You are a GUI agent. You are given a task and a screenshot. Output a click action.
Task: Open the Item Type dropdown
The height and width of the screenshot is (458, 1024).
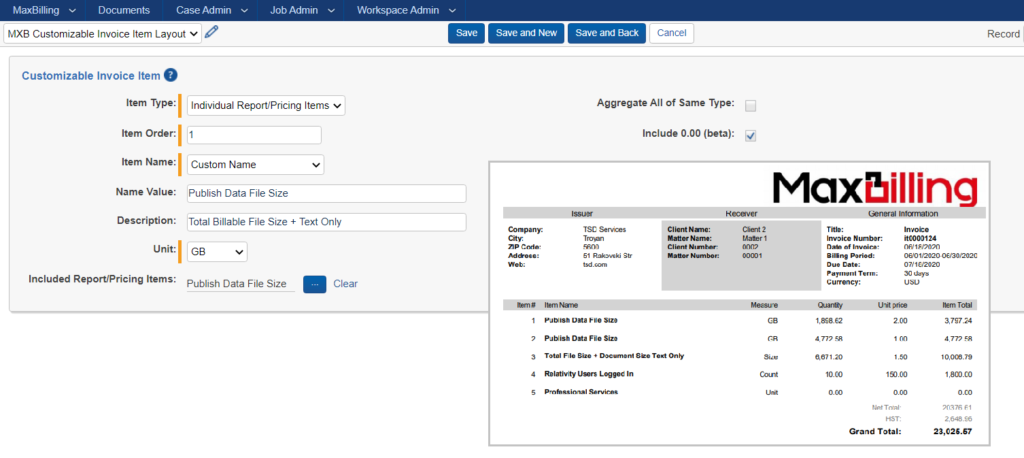coord(266,105)
